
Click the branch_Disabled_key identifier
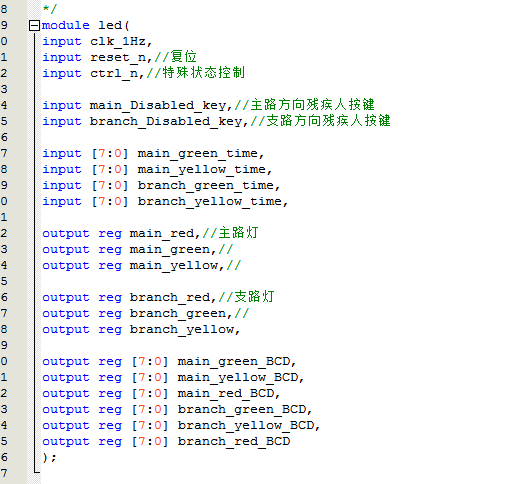click(x=166, y=122)
